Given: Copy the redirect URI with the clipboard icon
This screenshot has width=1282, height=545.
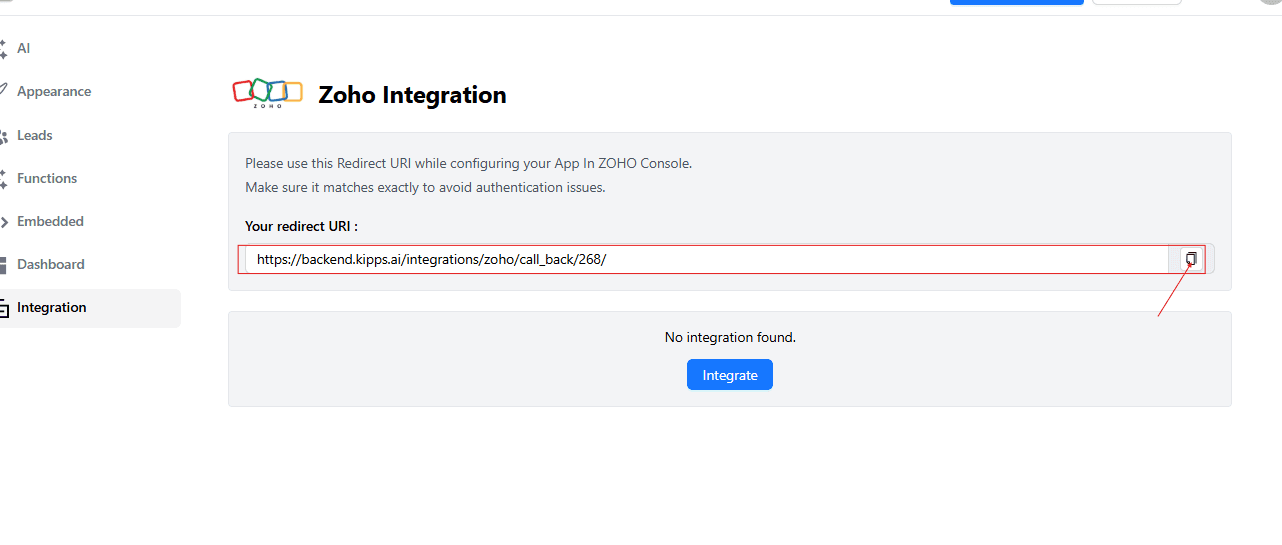Looking at the screenshot, I should pos(1191,259).
